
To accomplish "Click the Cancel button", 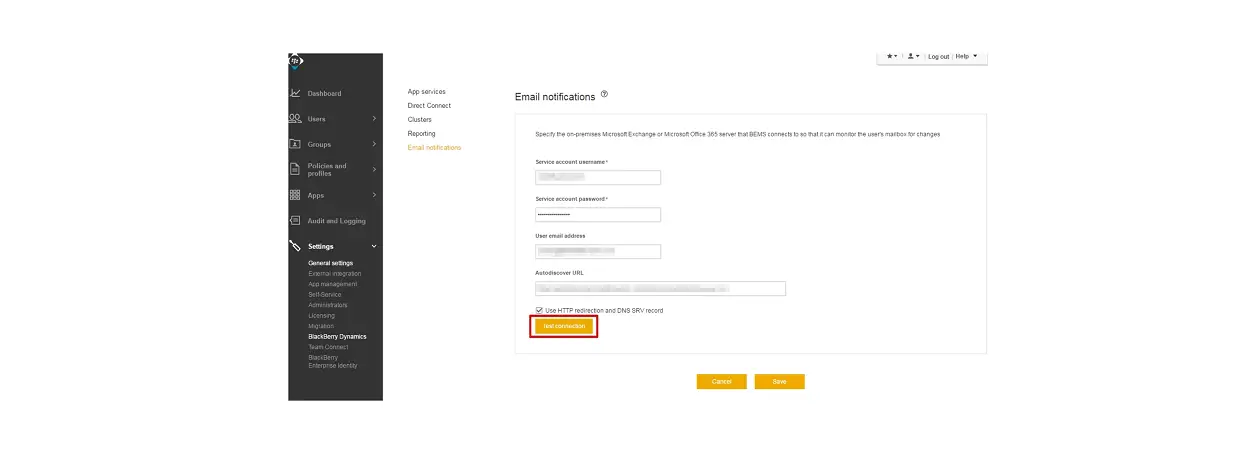I will [722, 382].
